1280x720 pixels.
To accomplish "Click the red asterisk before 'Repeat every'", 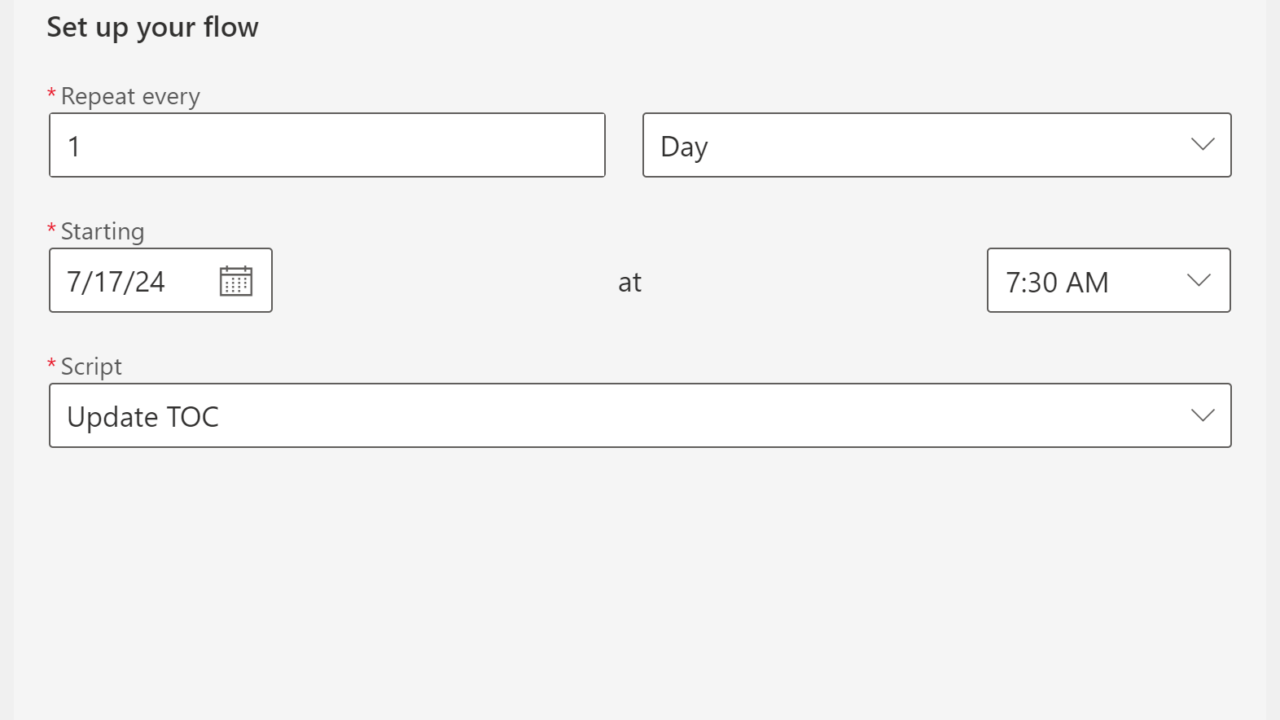I will click(52, 95).
